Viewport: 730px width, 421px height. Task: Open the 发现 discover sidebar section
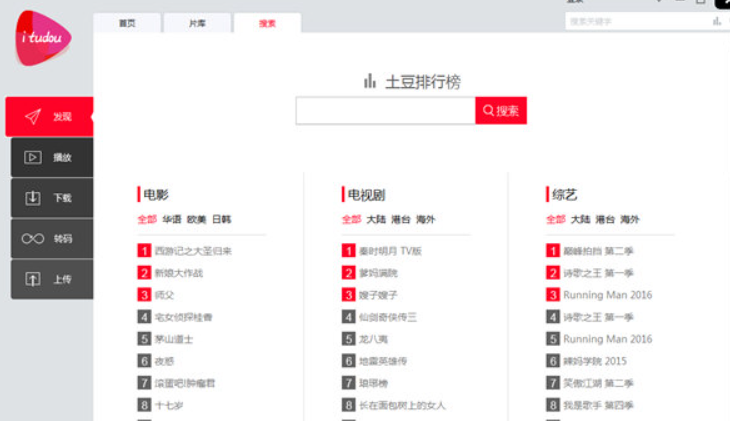[49, 116]
